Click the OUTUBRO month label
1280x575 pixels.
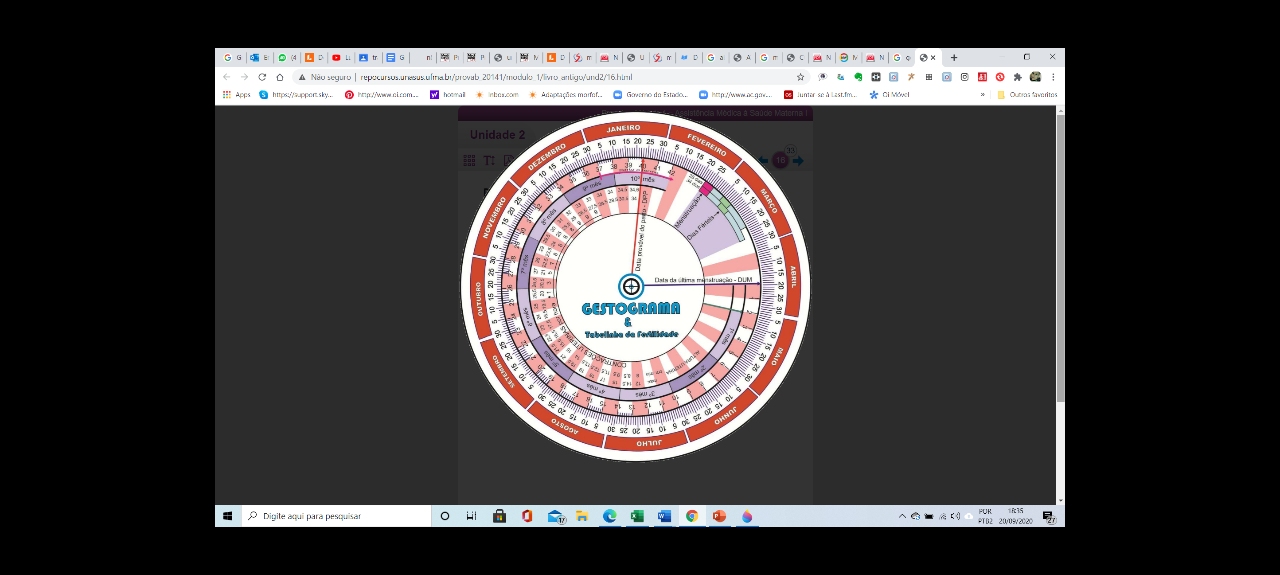[x=480, y=300]
